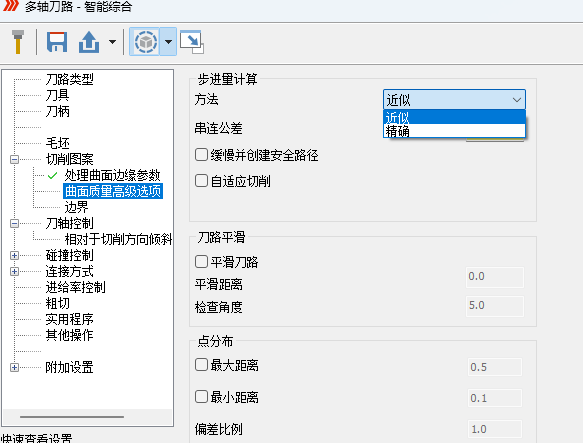Screen dimensions: 583x443
Task: Select 实用程序 in the tree
Action: pos(70,319)
